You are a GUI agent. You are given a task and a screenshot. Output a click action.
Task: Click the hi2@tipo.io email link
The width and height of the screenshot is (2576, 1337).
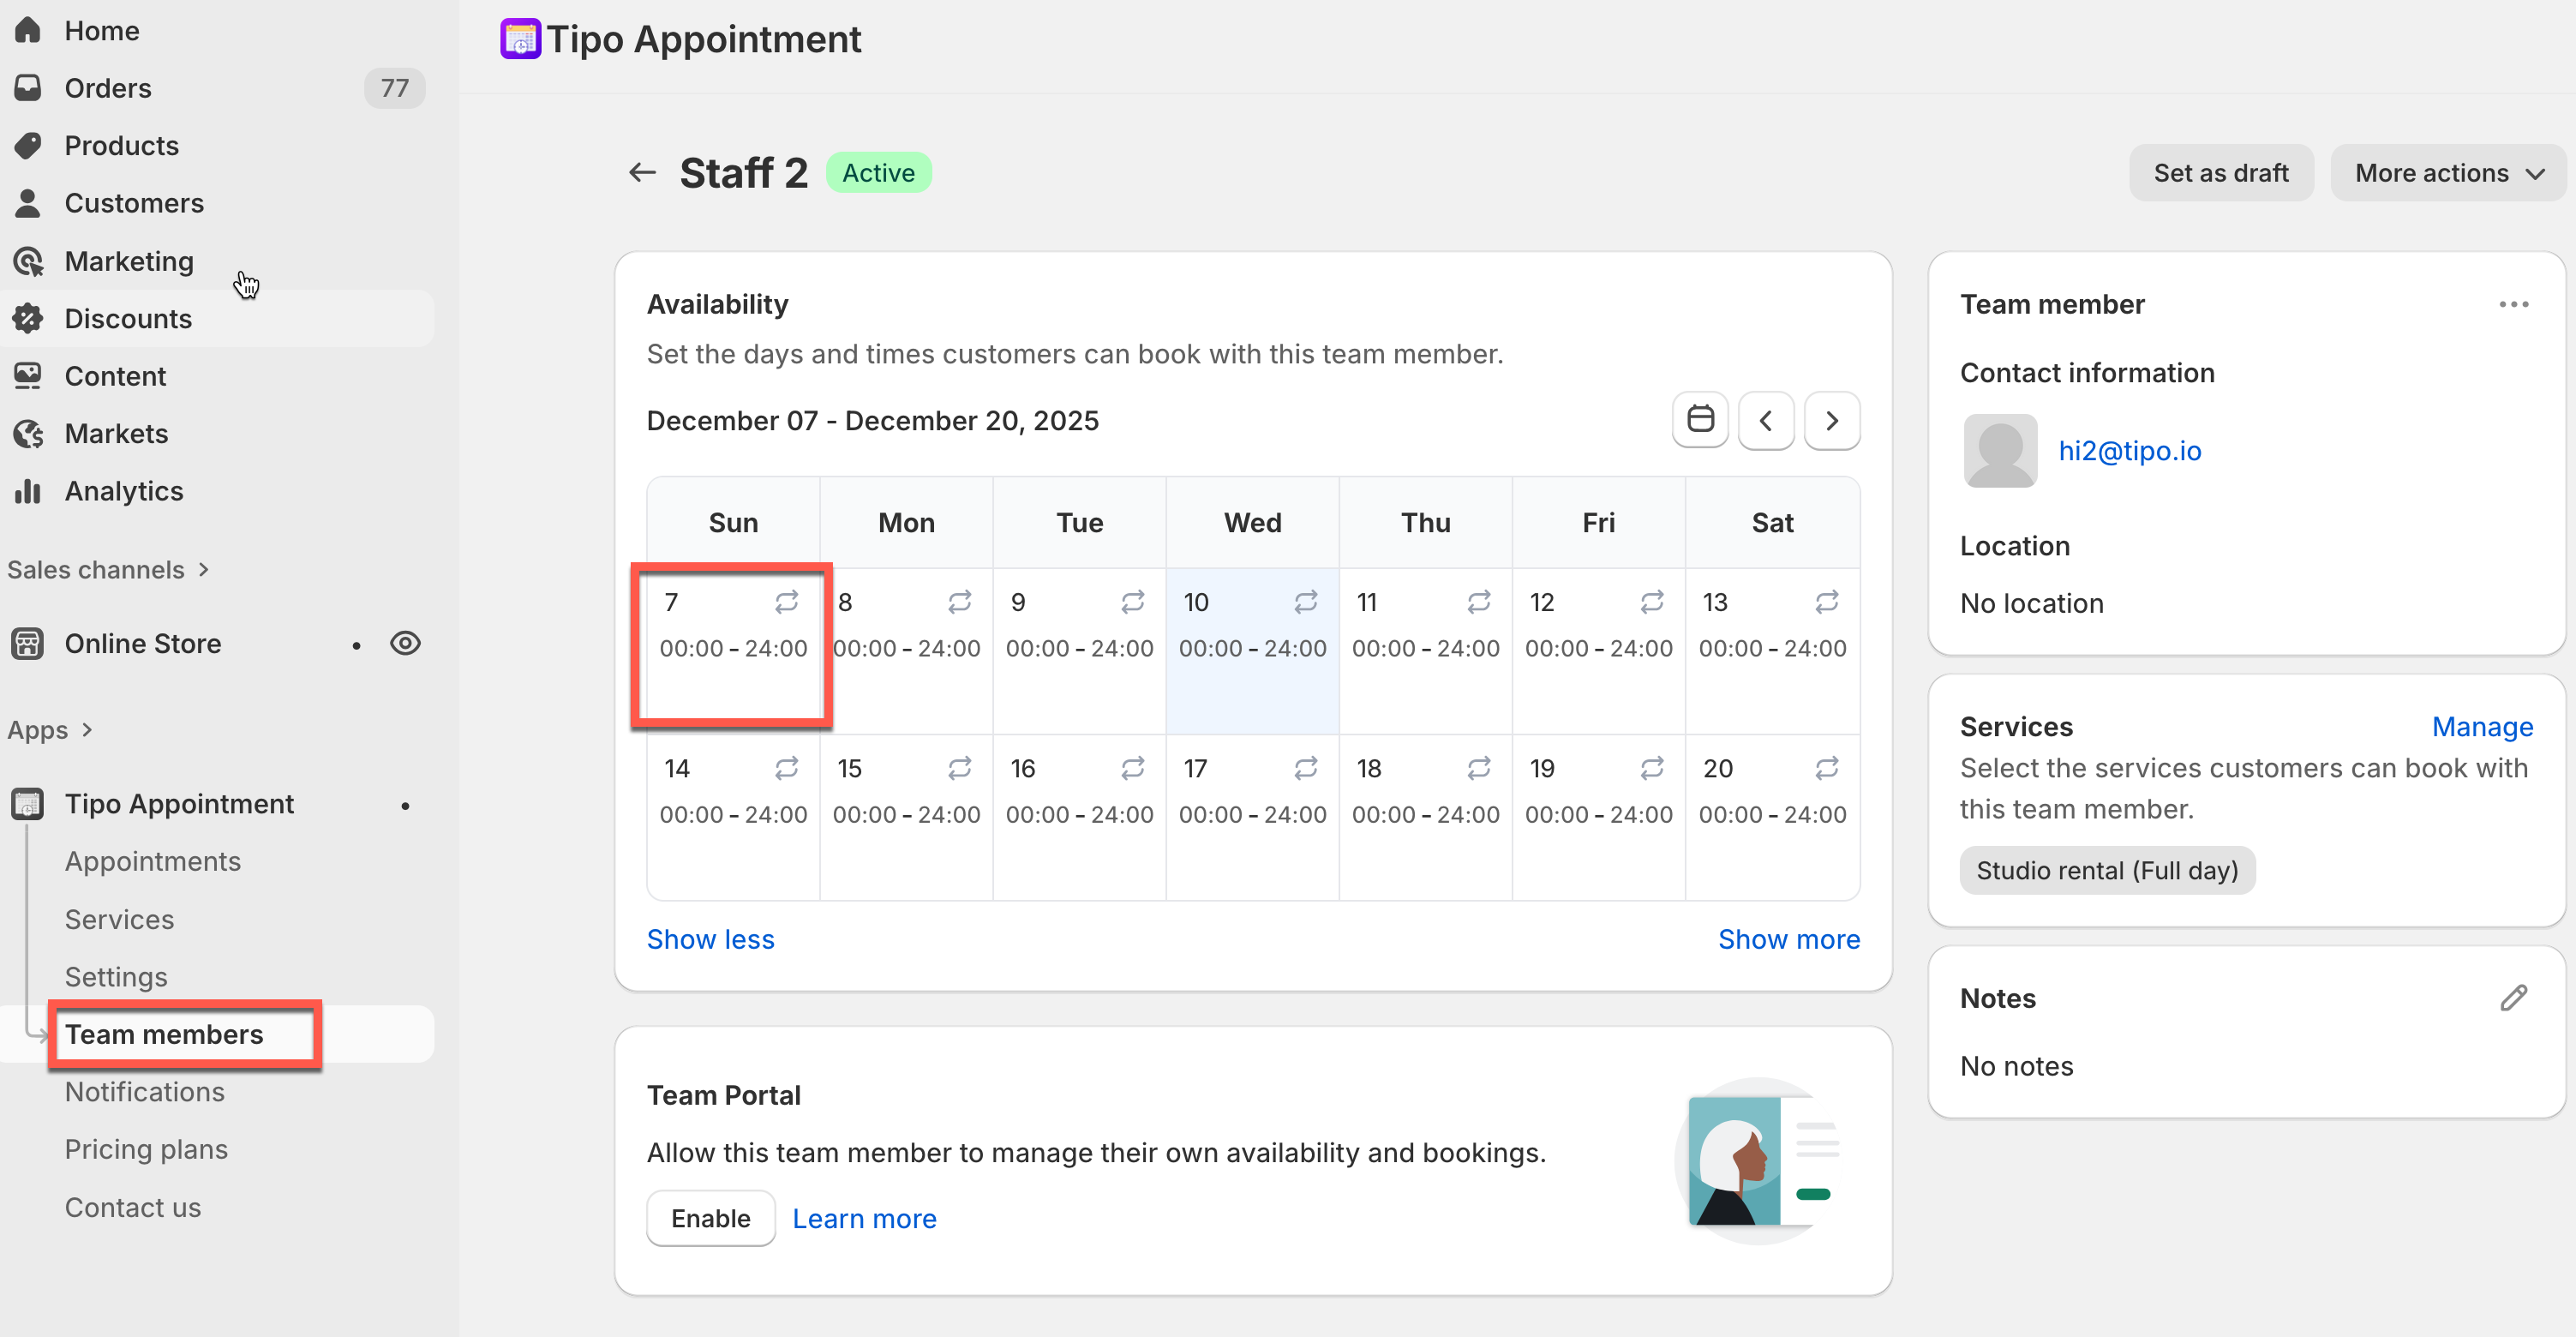click(2129, 450)
